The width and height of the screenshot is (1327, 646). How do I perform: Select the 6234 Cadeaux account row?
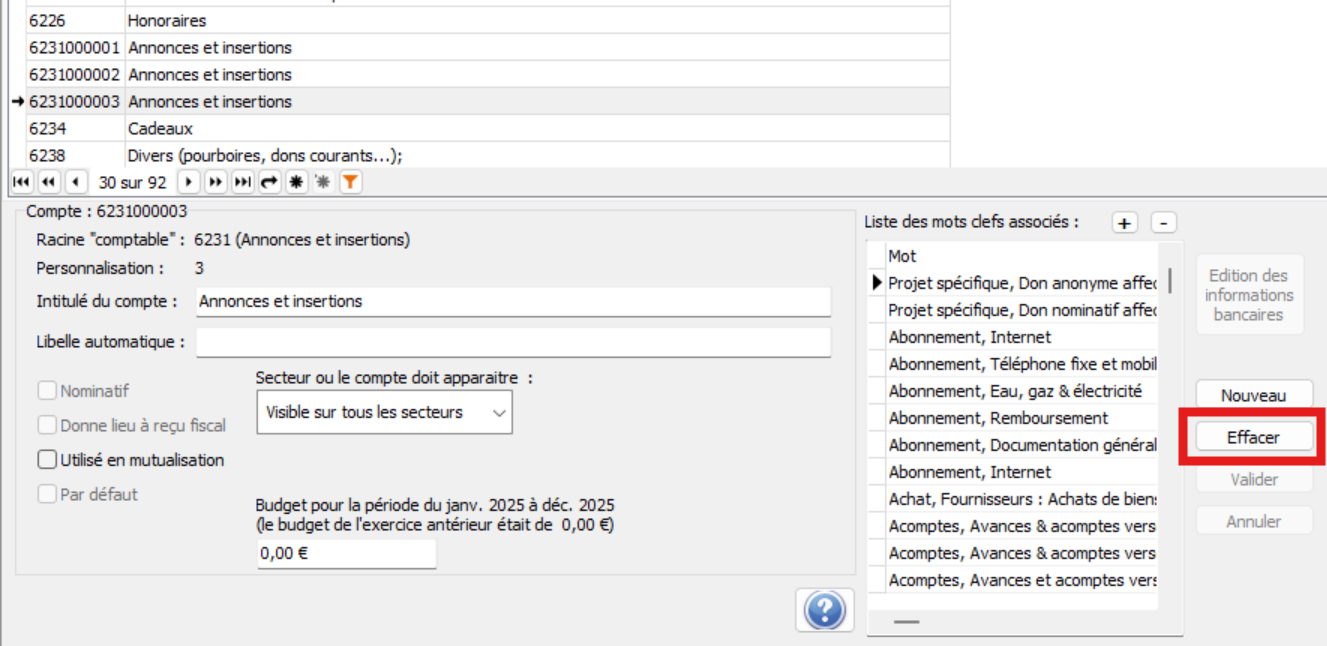click(160, 129)
